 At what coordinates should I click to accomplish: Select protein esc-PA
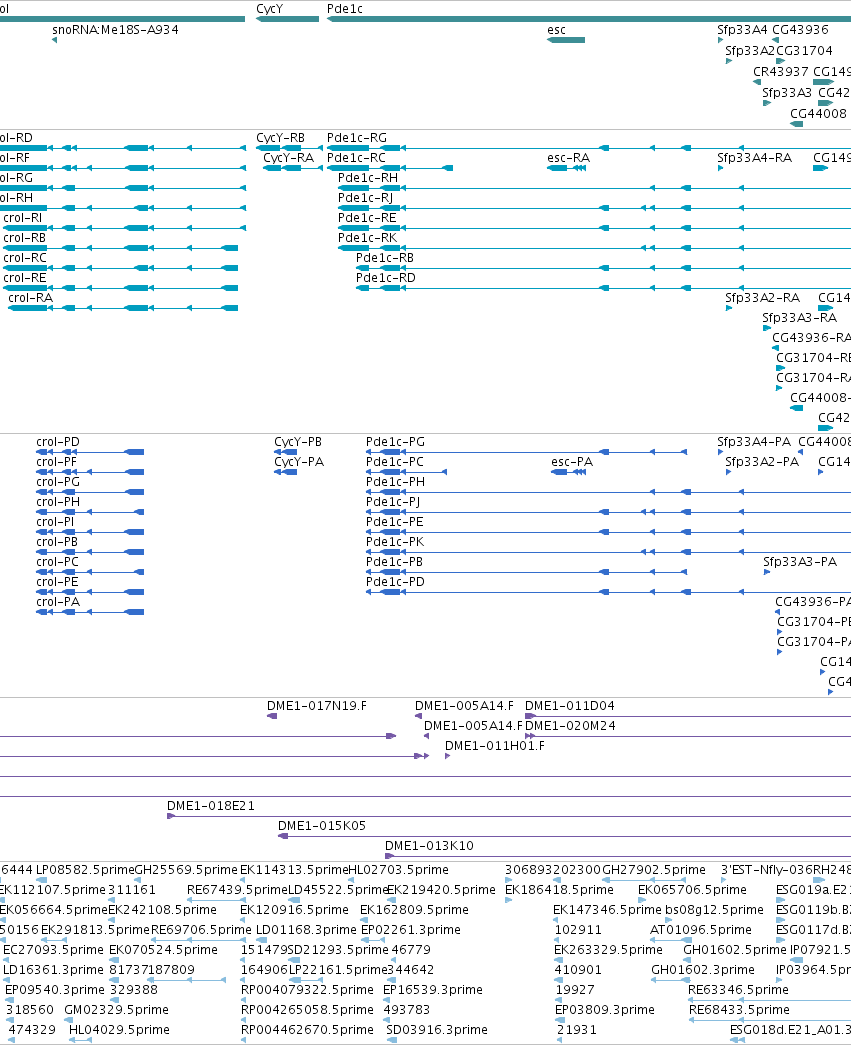point(572,462)
